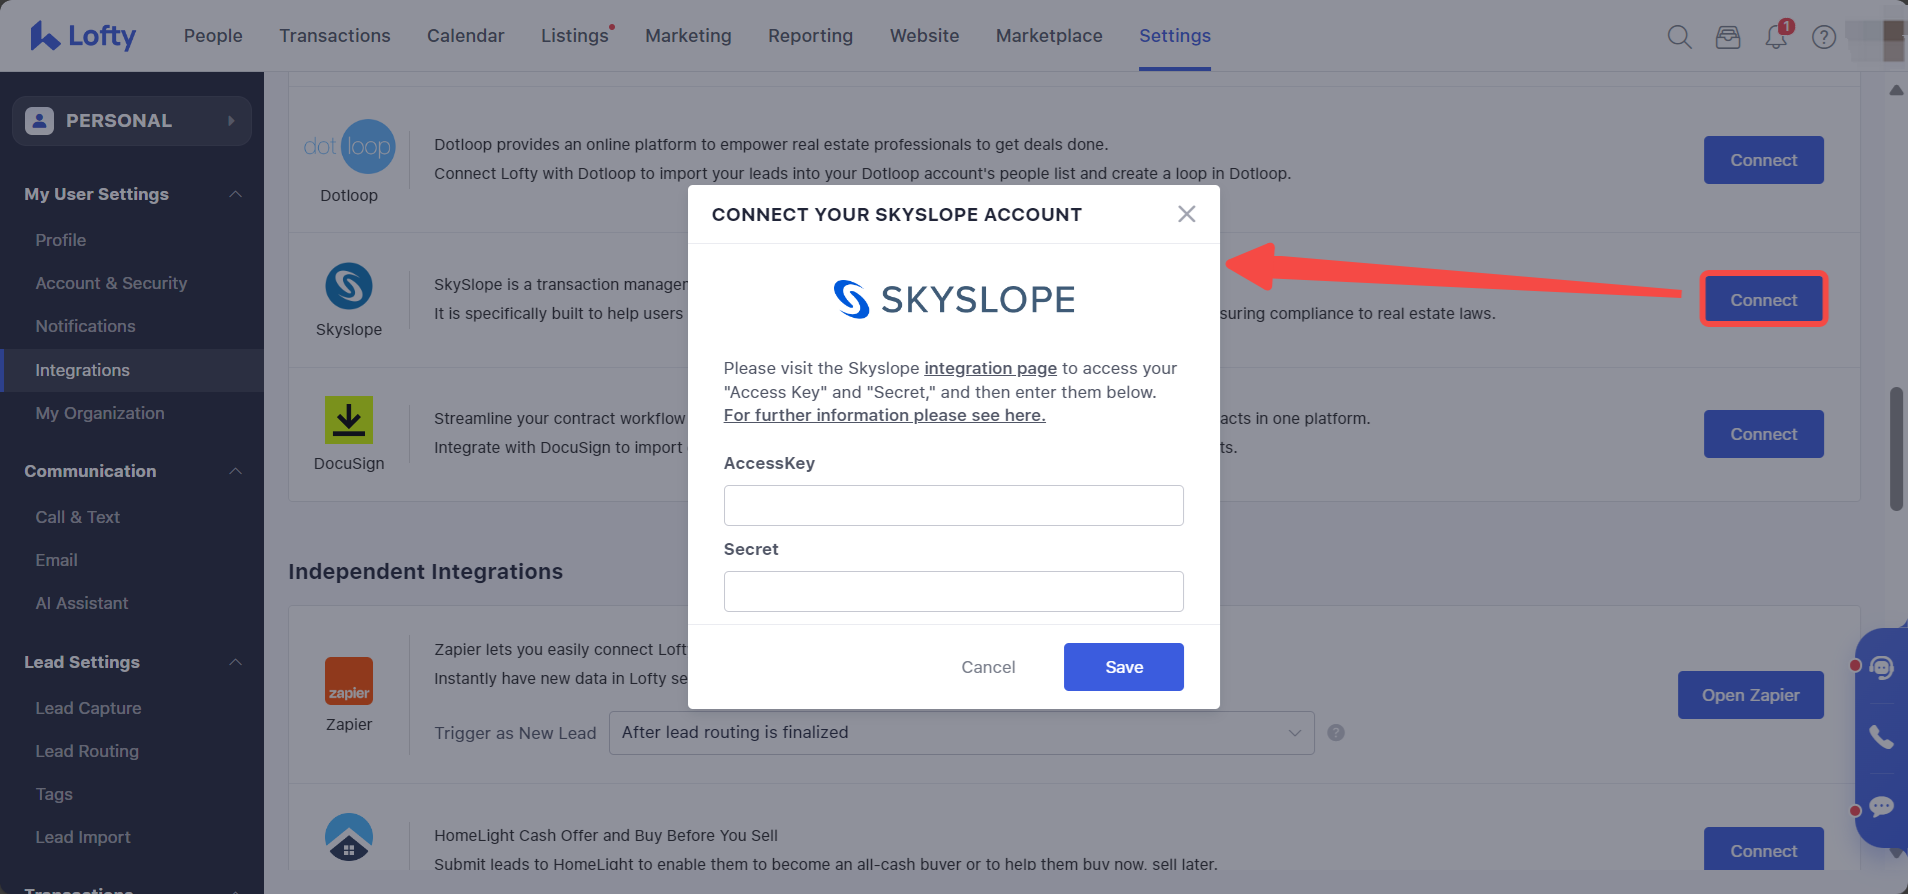This screenshot has height=894, width=1908.
Task: Open the phone dialer icon
Action: click(x=1881, y=737)
